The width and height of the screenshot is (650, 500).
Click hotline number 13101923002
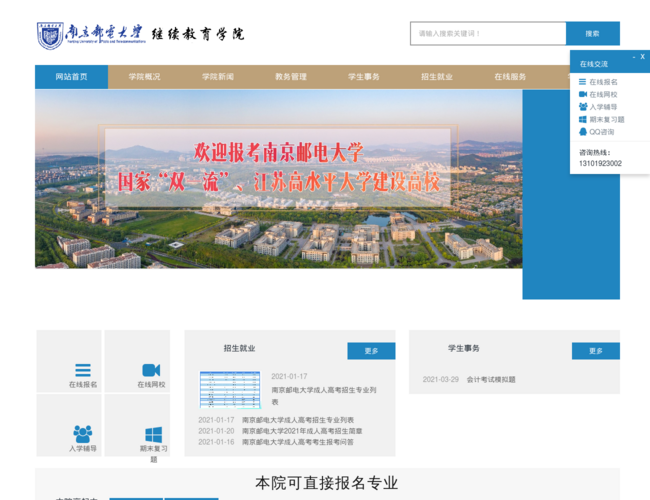pos(600,163)
